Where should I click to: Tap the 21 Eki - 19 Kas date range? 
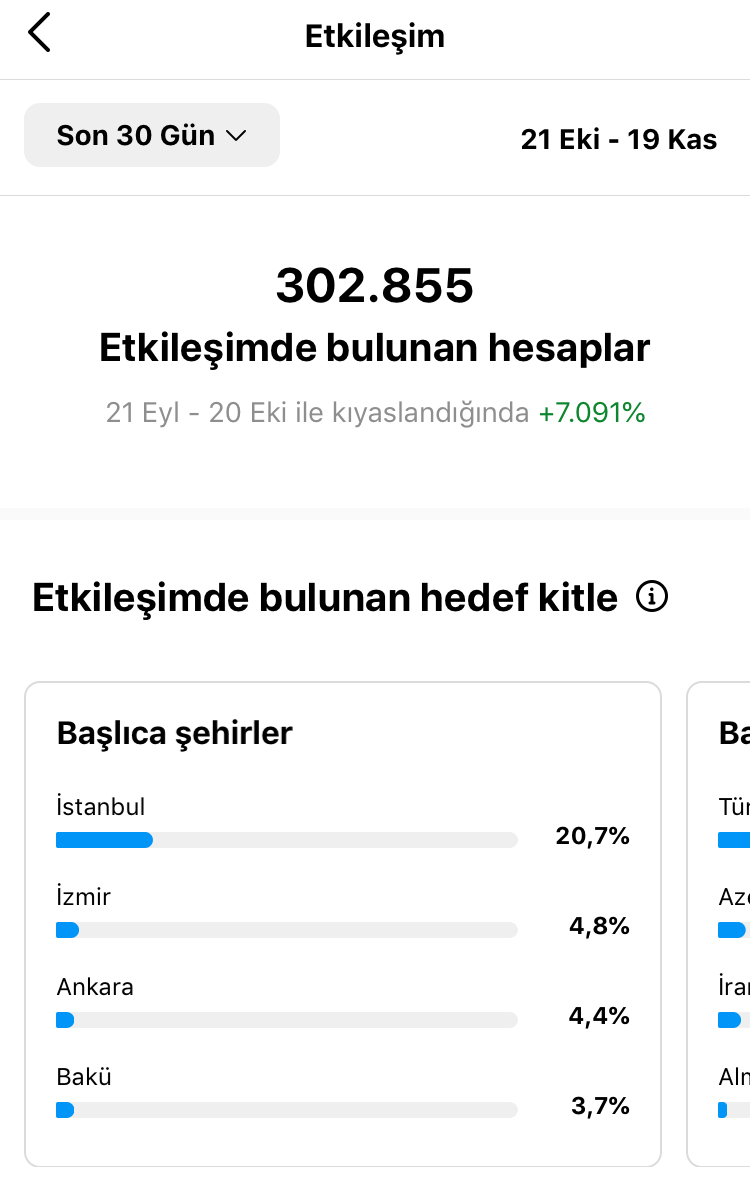tap(618, 139)
